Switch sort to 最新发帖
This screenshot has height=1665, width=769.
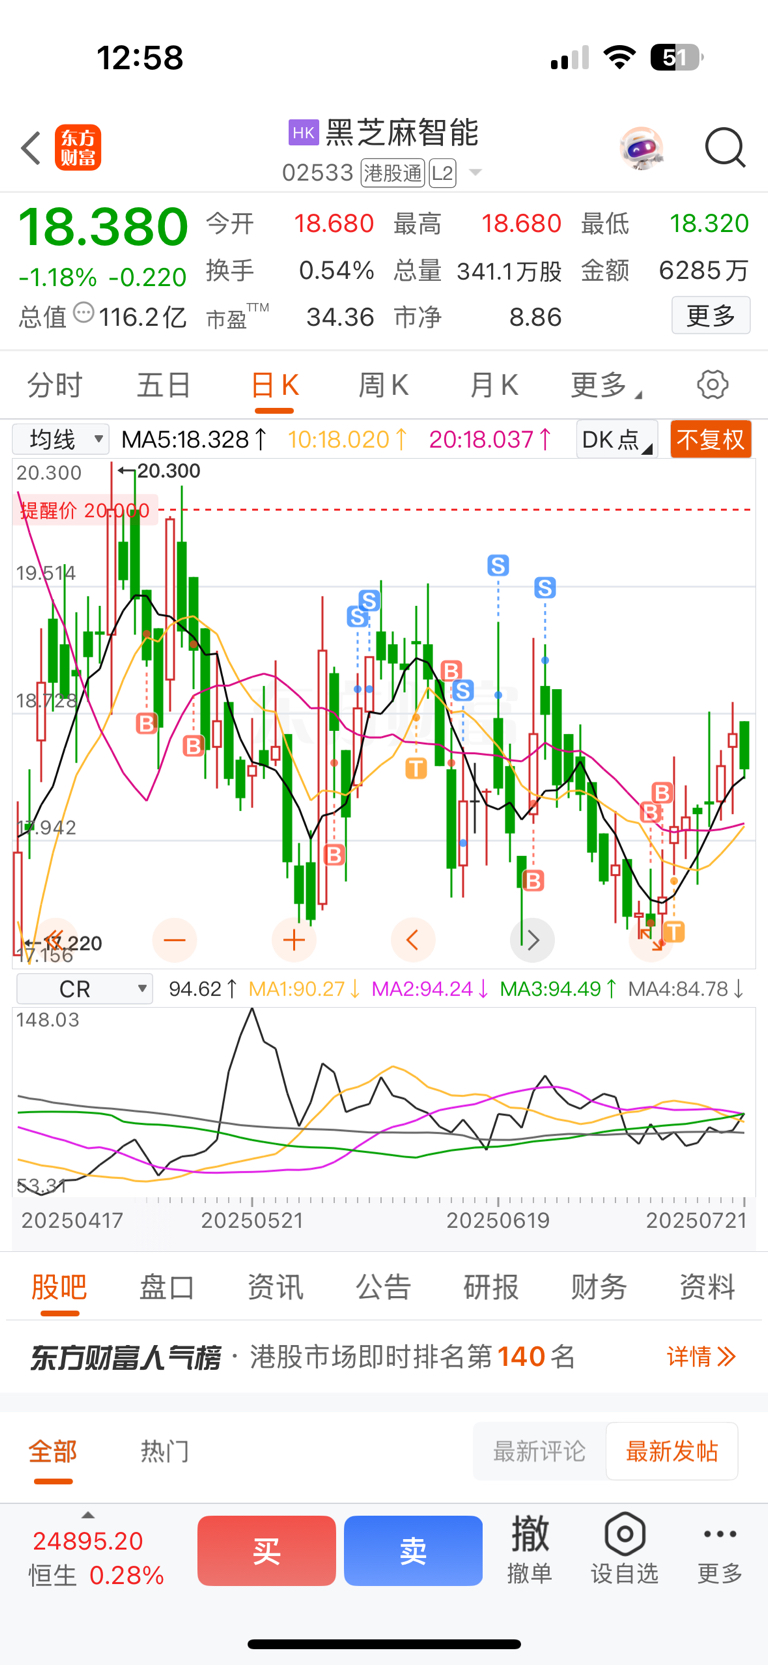point(672,1451)
